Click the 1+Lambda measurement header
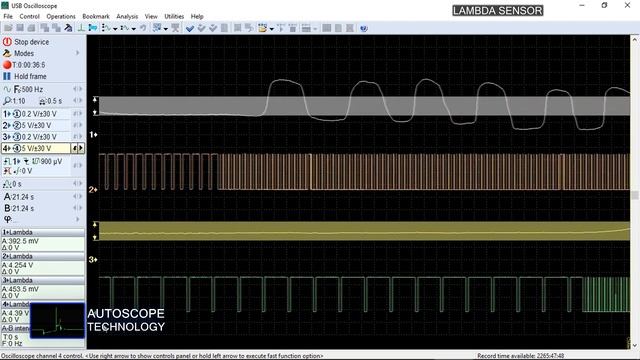This screenshot has height=360, width=640. [42, 232]
